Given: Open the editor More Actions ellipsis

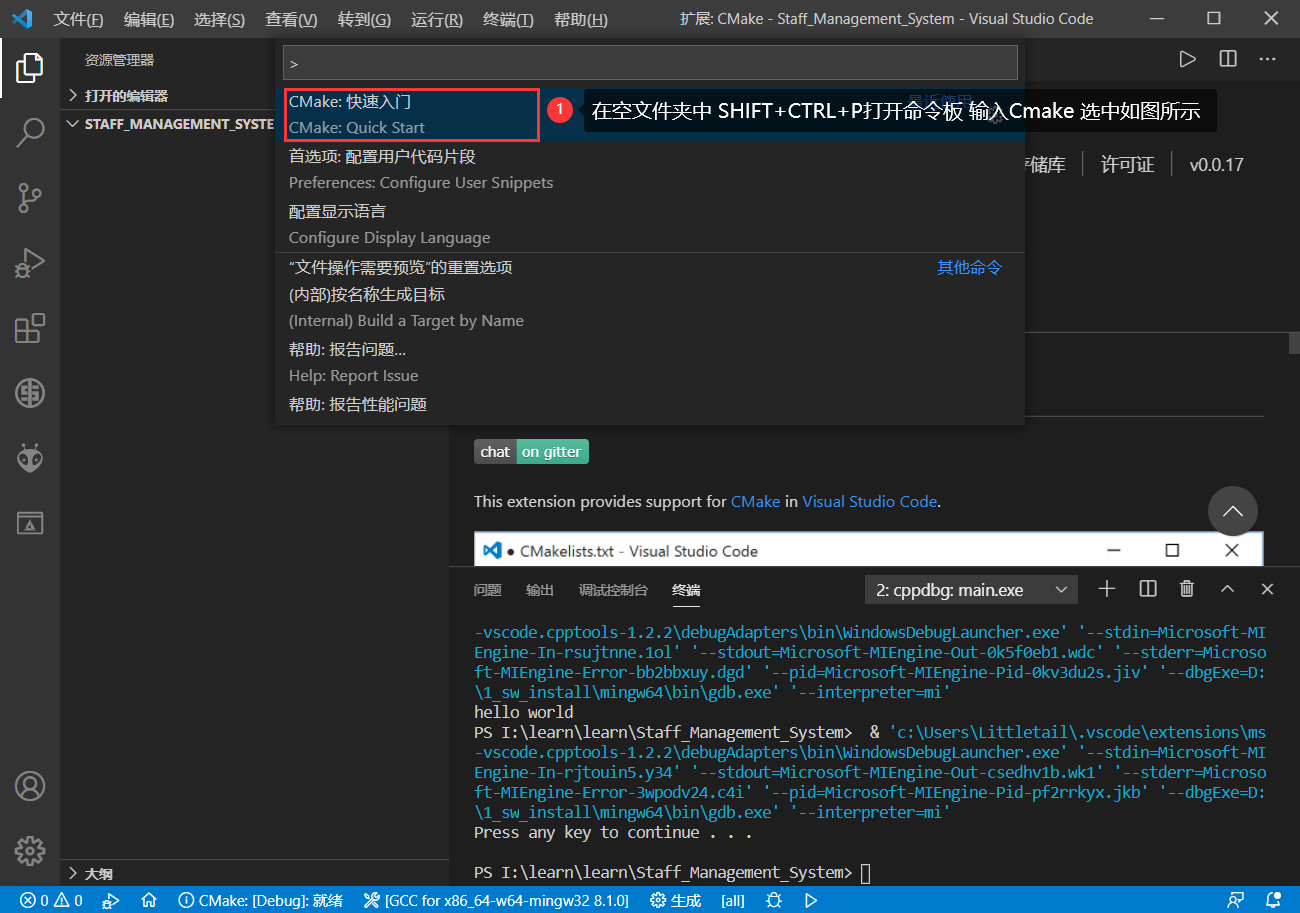Looking at the screenshot, I should 1267,60.
